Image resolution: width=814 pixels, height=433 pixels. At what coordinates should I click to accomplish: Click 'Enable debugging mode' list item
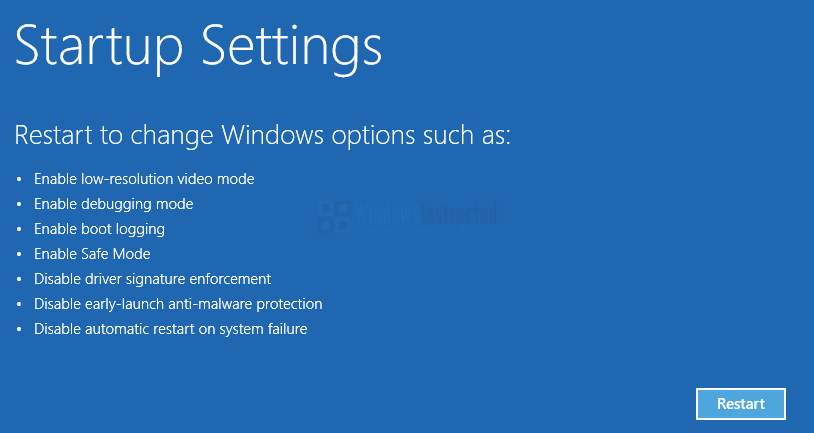point(114,204)
